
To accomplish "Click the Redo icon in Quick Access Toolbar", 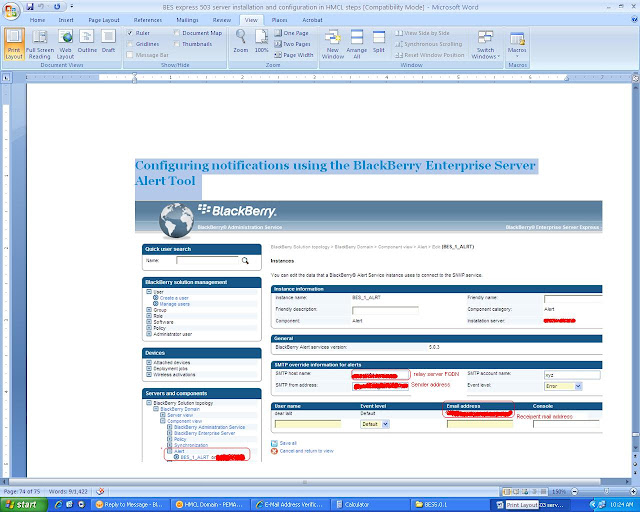I will click(57, 7).
